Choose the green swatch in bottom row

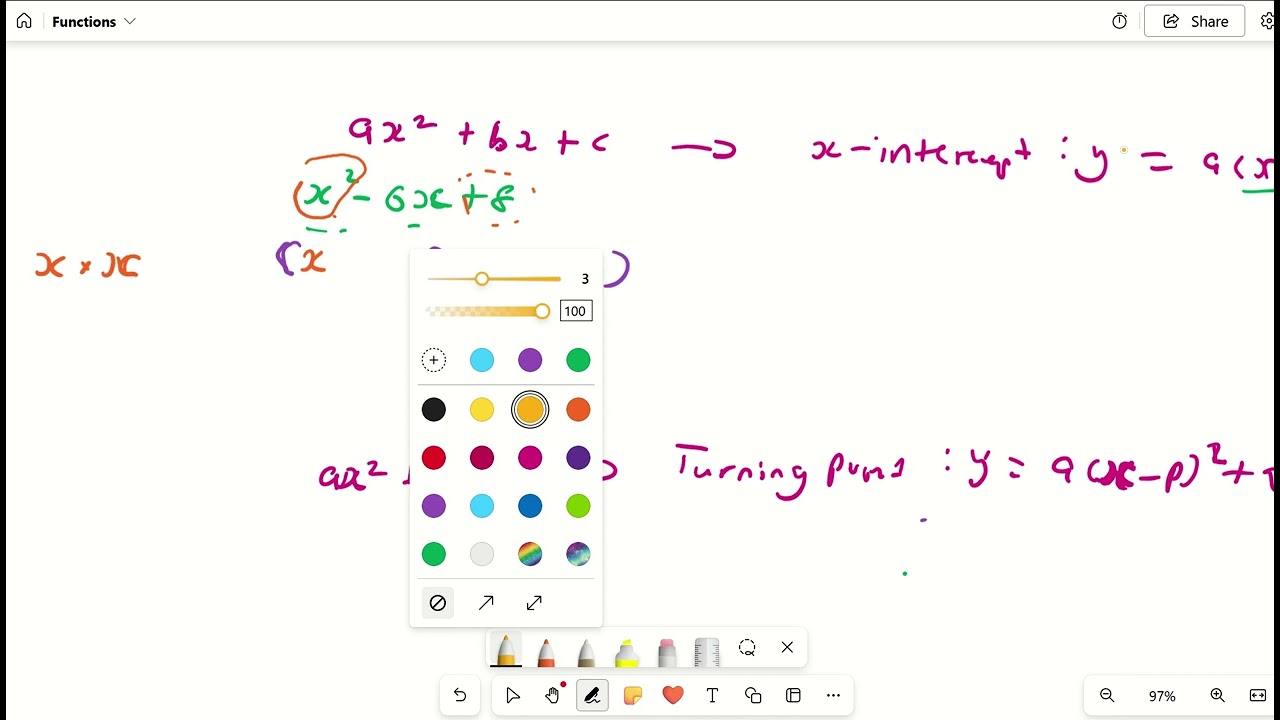(x=434, y=554)
